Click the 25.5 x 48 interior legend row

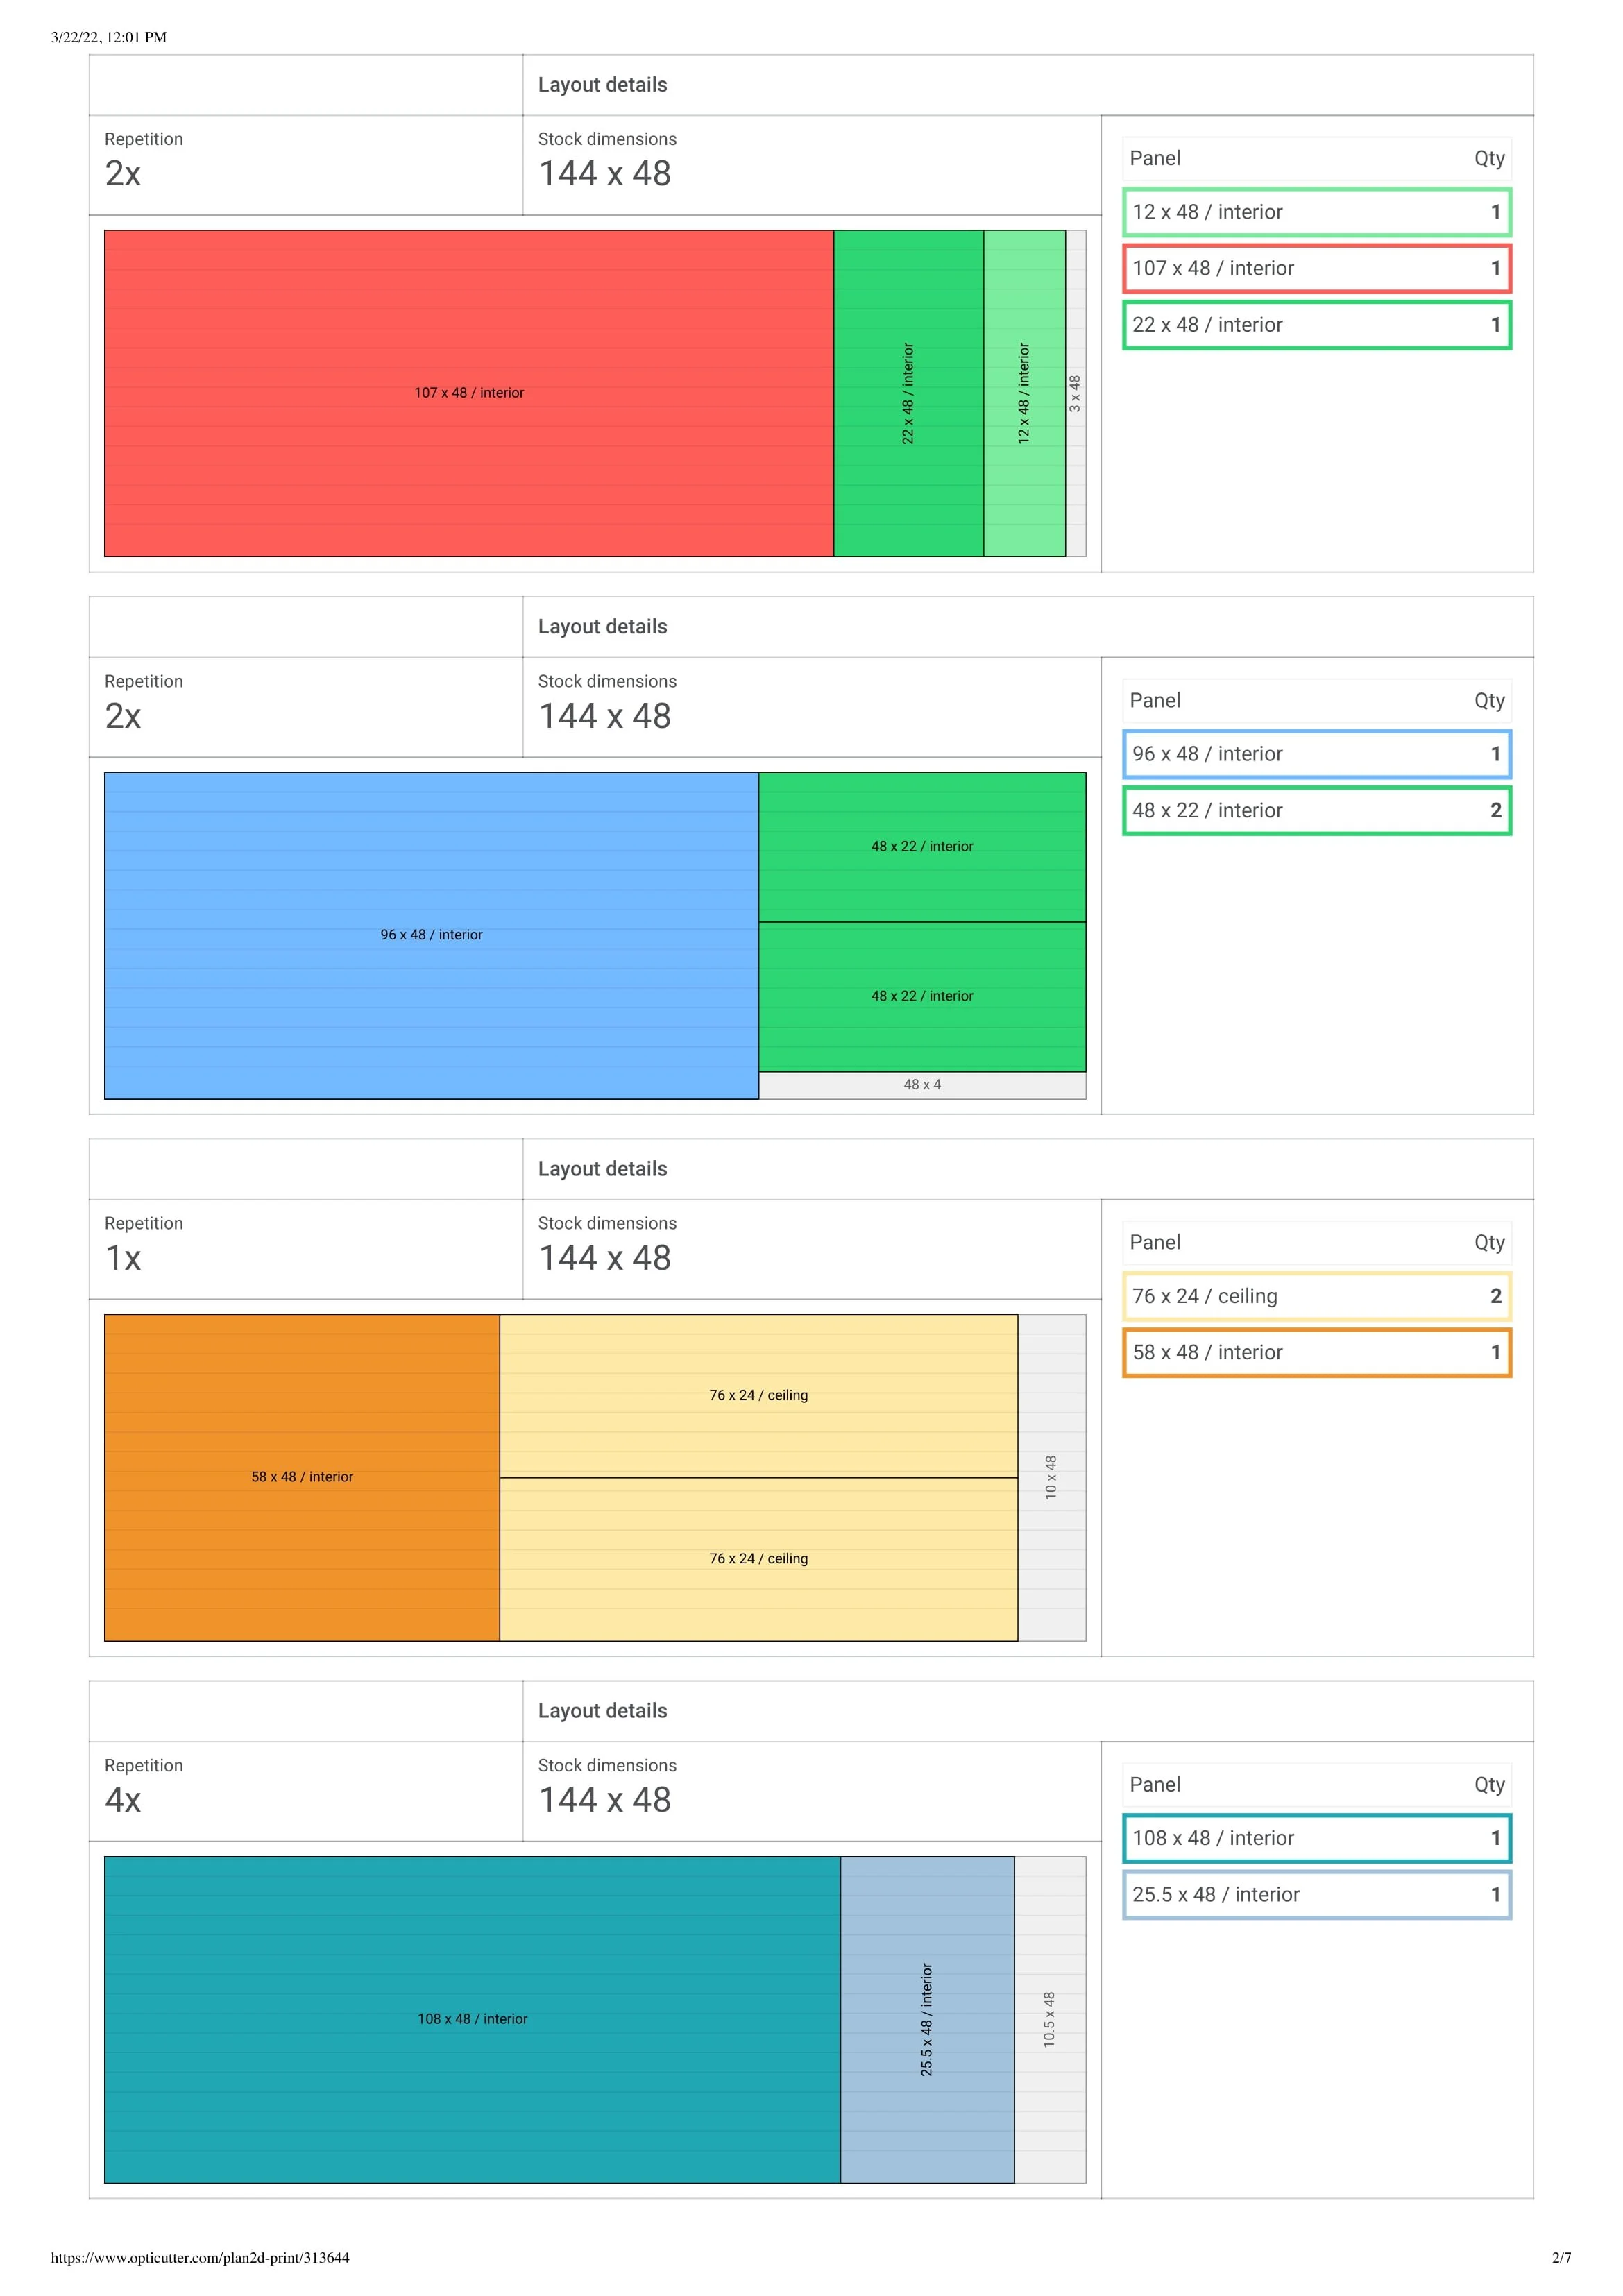(x=1316, y=1895)
